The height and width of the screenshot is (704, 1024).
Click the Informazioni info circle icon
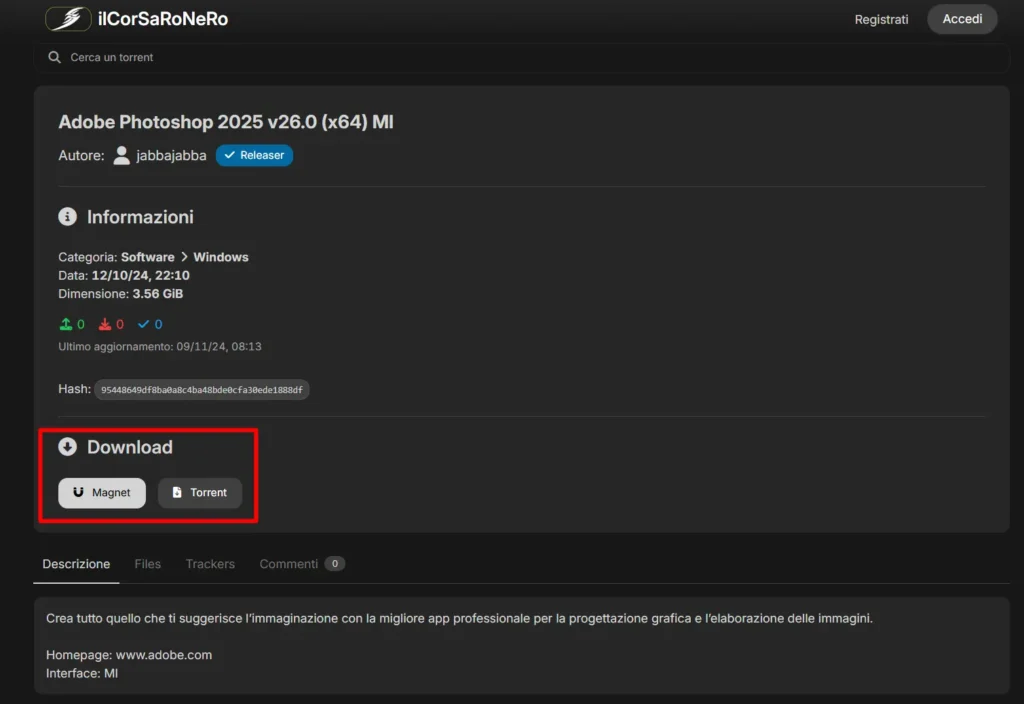pyautogui.click(x=67, y=217)
